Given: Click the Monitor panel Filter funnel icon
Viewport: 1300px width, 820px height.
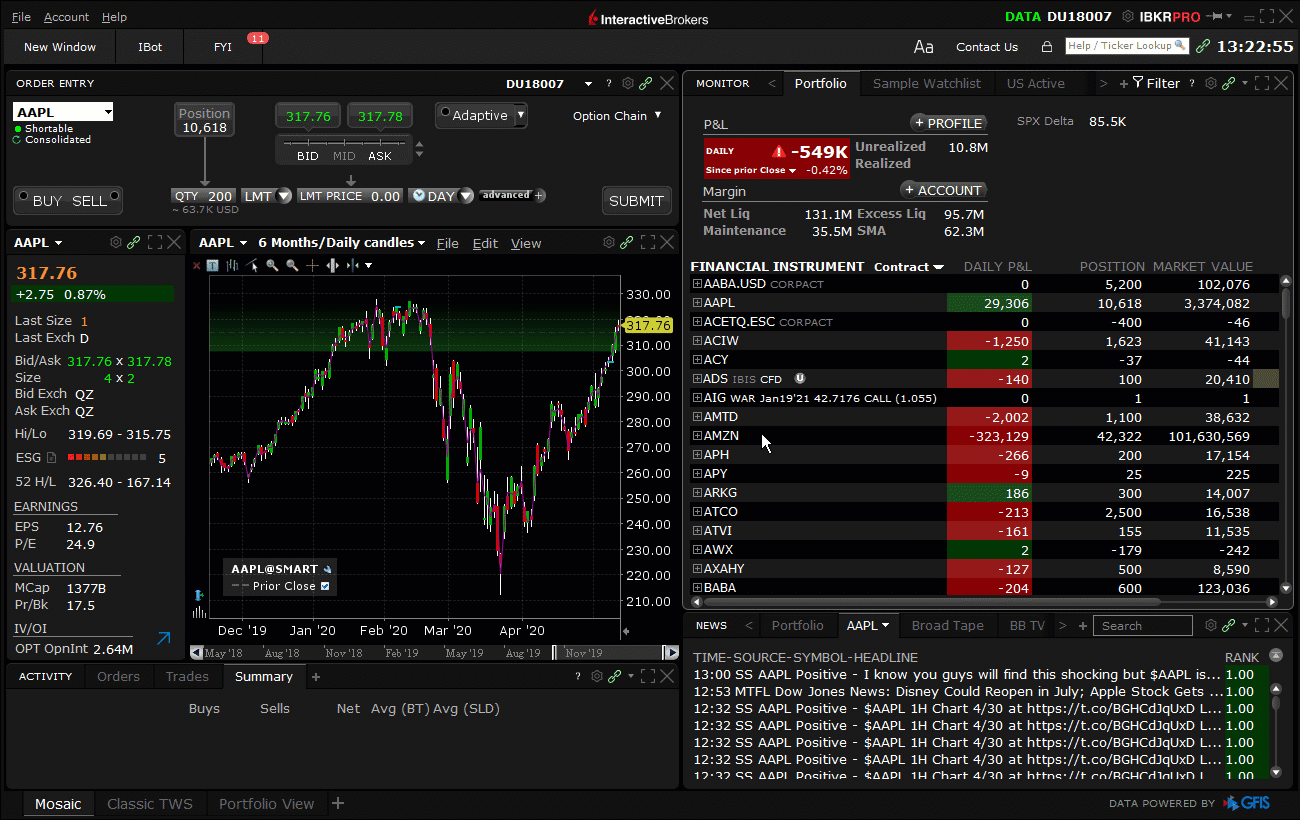Looking at the screenshot, I should click(1138, 84).
